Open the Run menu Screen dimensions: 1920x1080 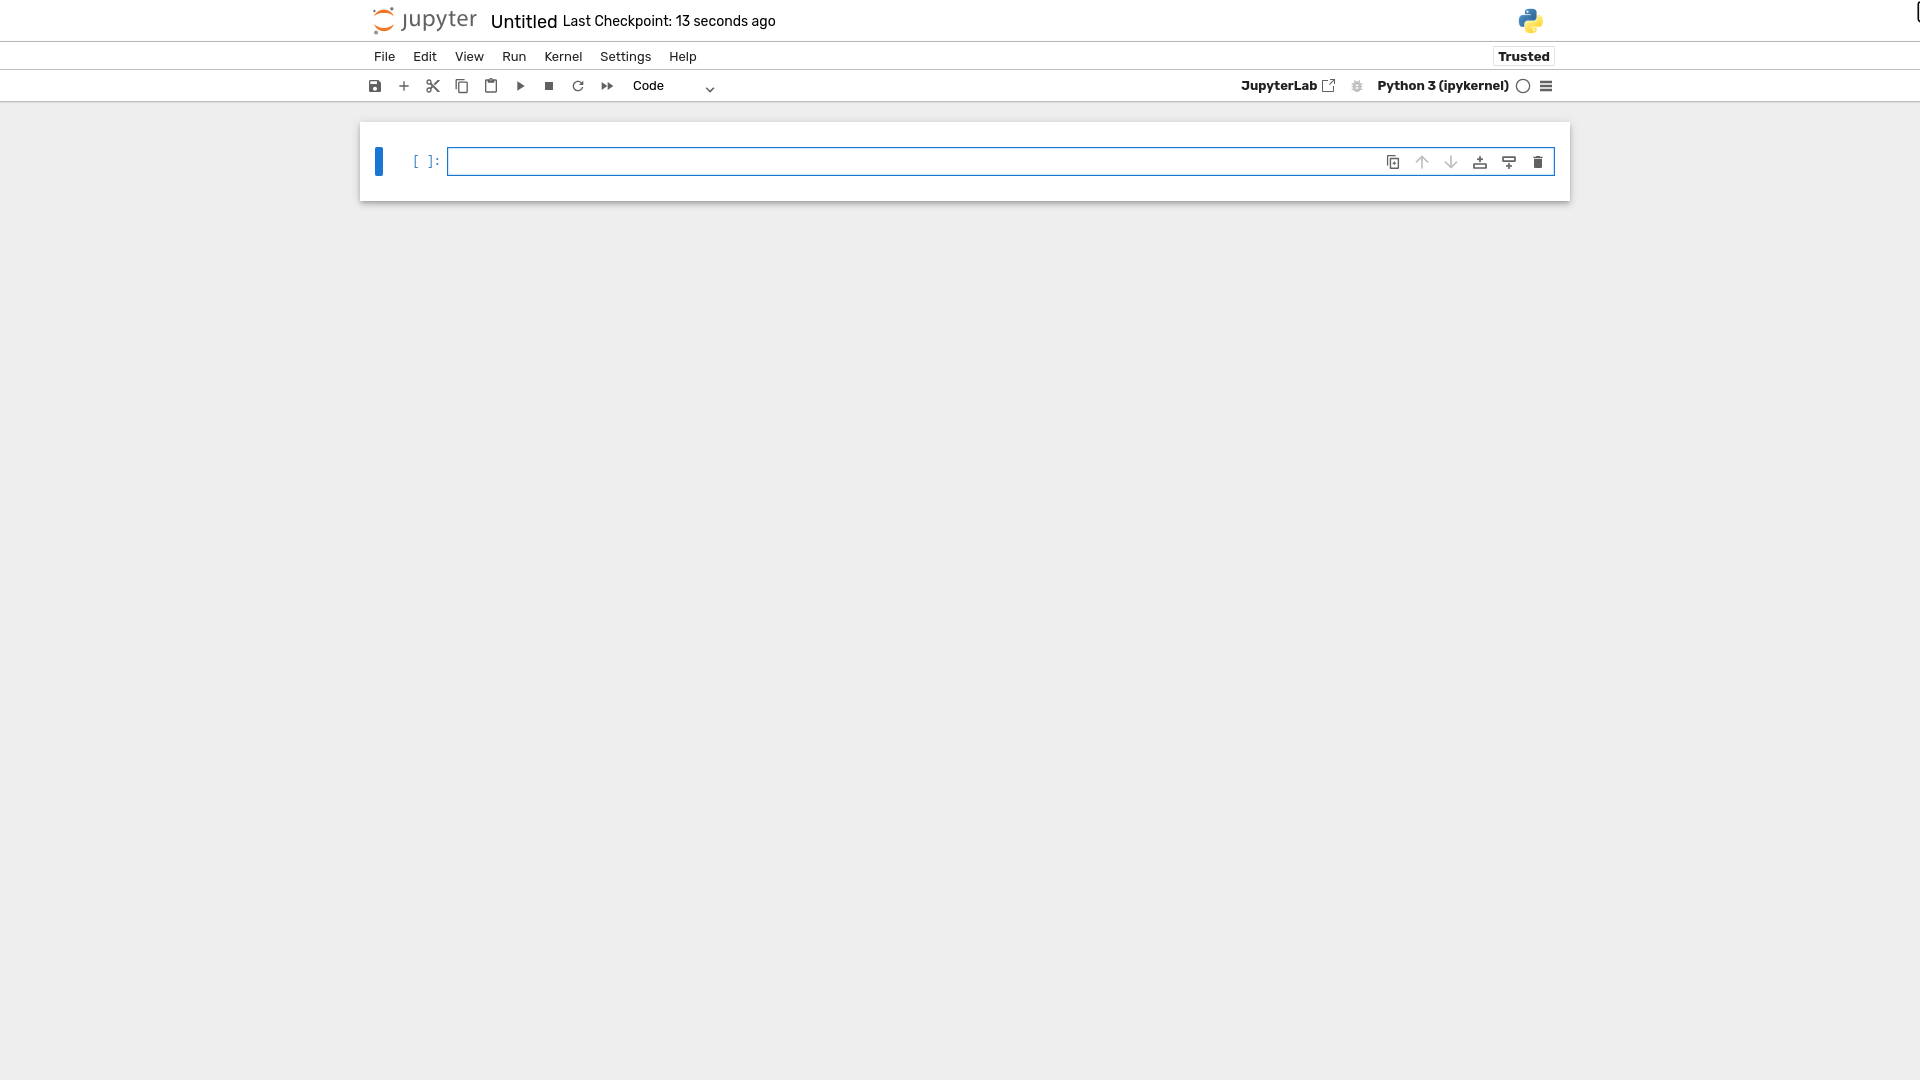[x=514, y=57]
